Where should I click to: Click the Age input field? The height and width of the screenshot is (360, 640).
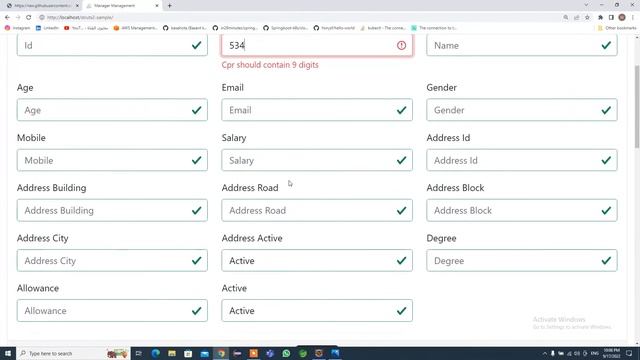click(x=112, y=110)
